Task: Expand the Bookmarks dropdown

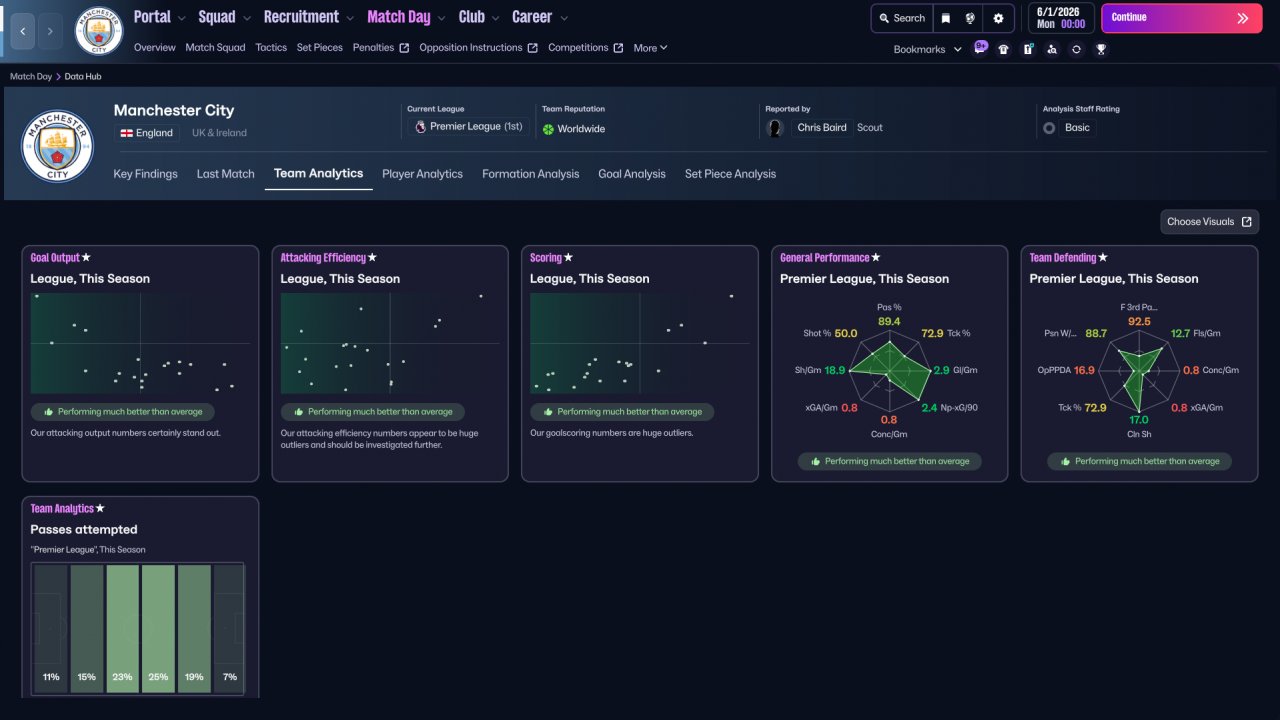Action: [x=927, y=49]
